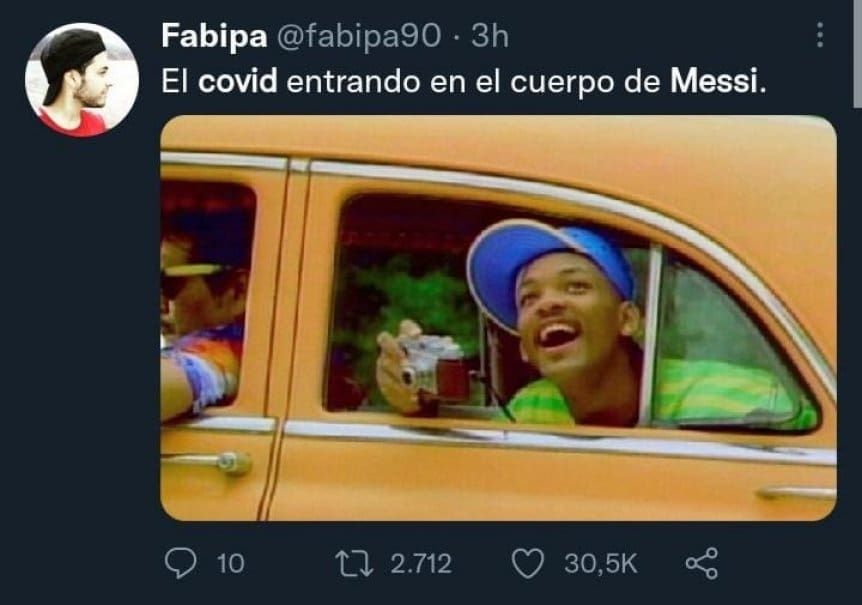The image size is (862, 605).
Task: Click the 3h tweet timestamp
Action: click(x=490, y=36)
